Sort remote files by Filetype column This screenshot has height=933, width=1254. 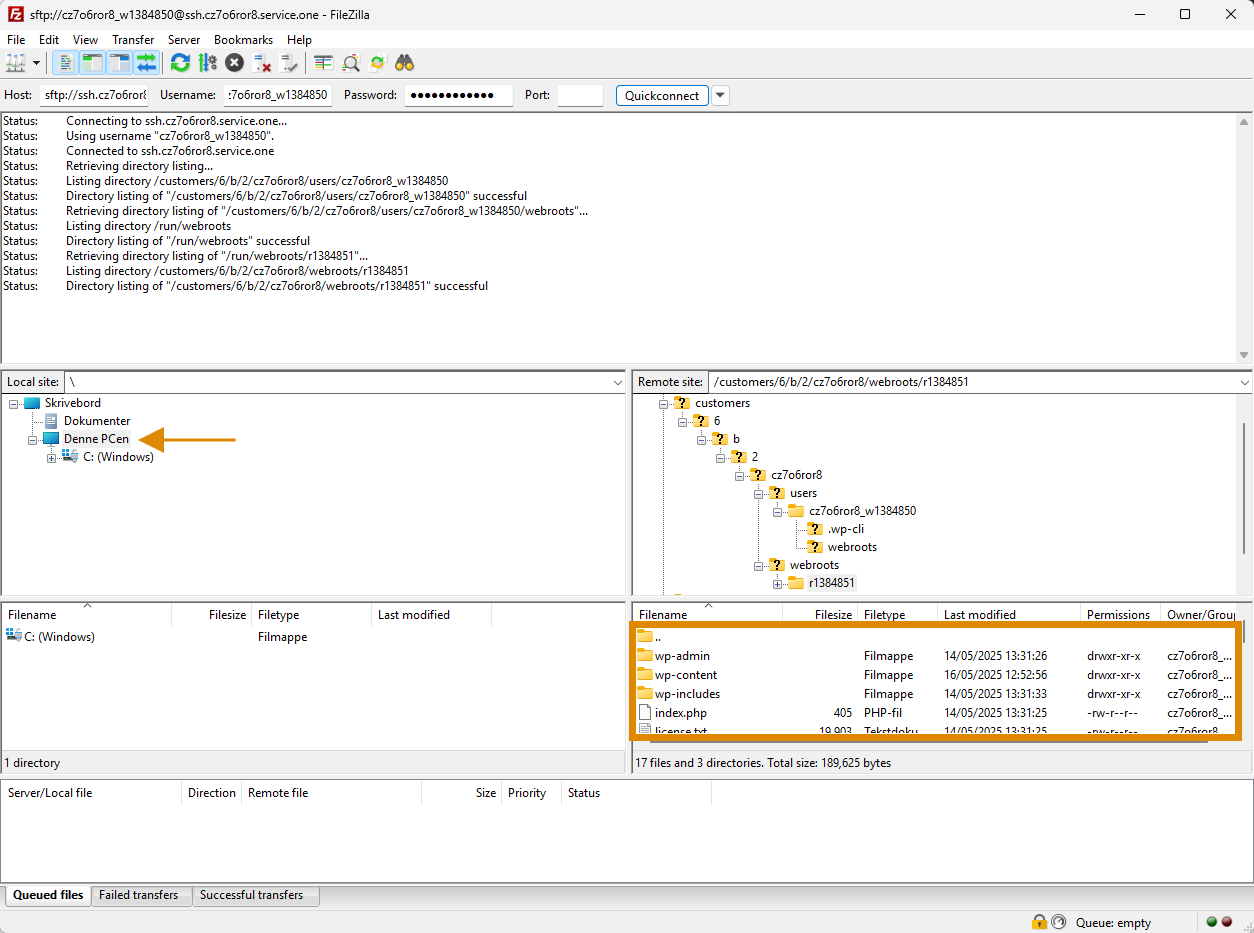897,615
